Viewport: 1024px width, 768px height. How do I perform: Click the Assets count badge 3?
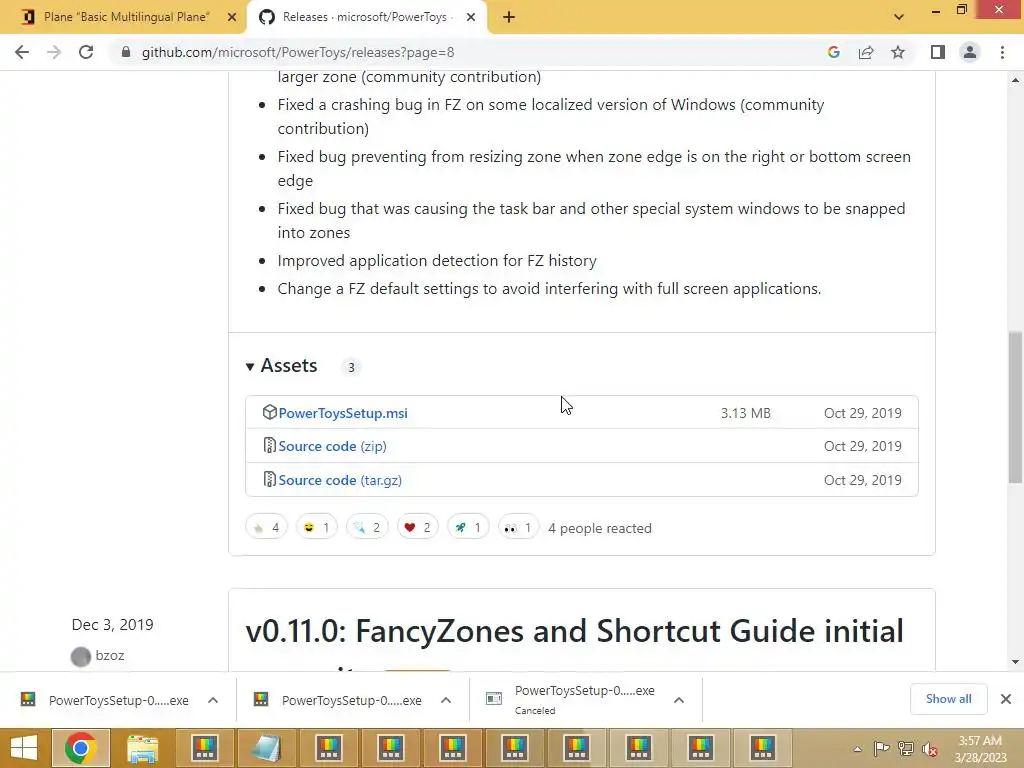(351, 367)
